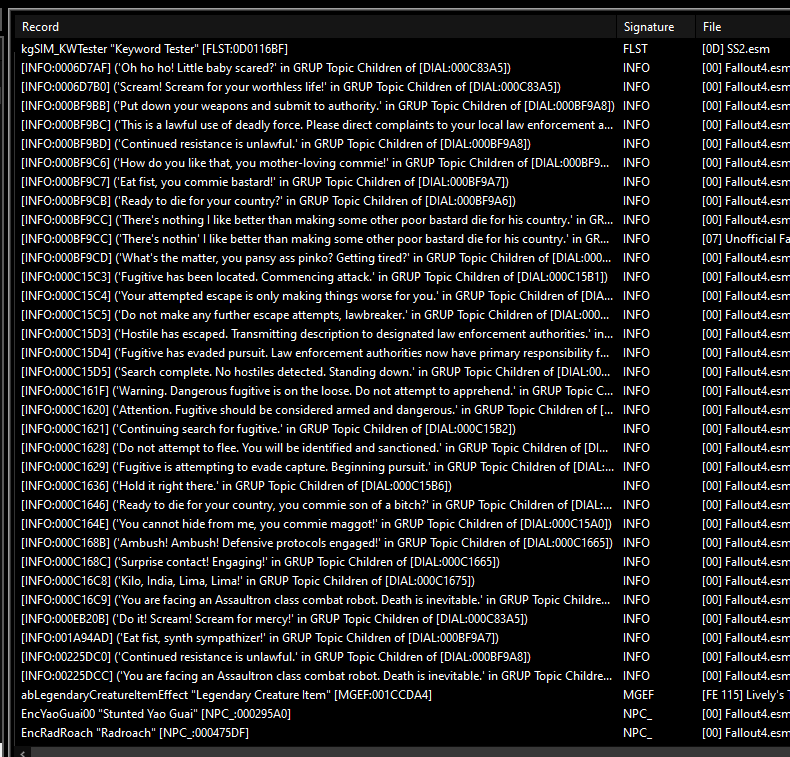Click the MGEF signature cell
The height and width of the screenshot is (757, 790).
pos(638,696)
